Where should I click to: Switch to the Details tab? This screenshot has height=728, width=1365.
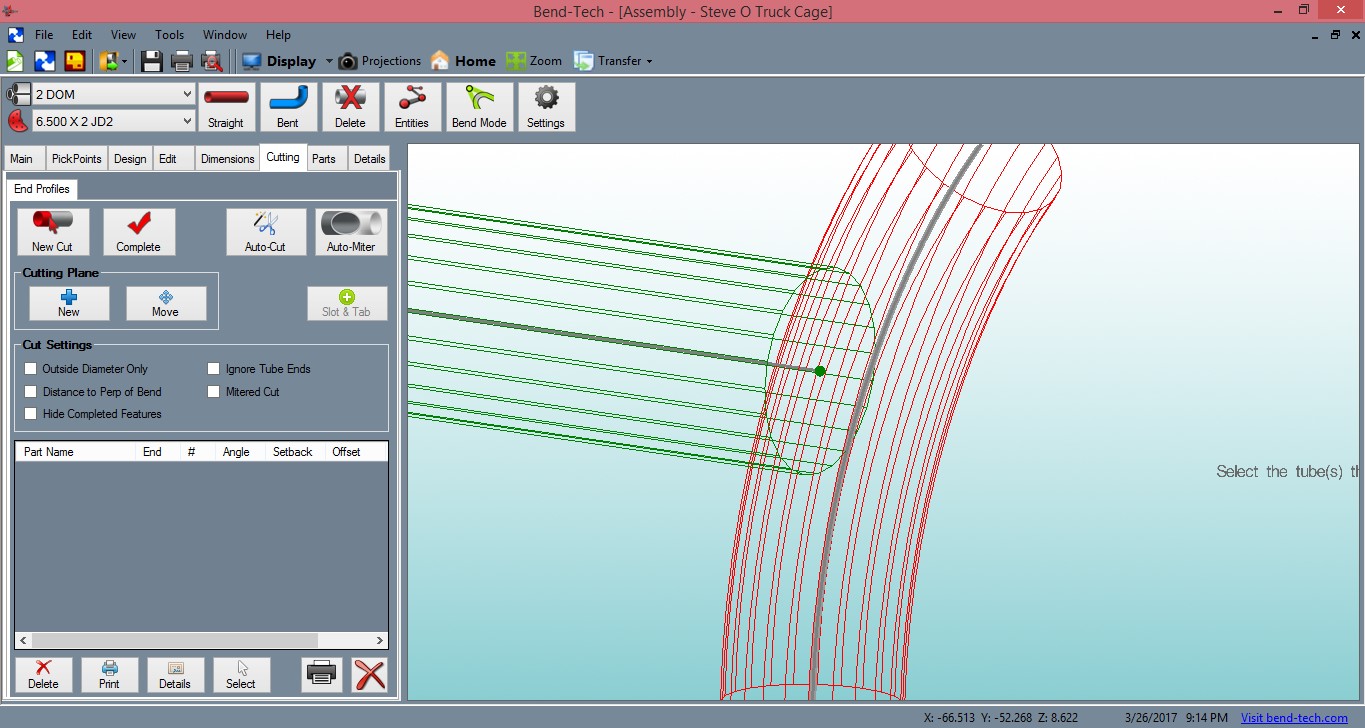[x=369, y=159]
